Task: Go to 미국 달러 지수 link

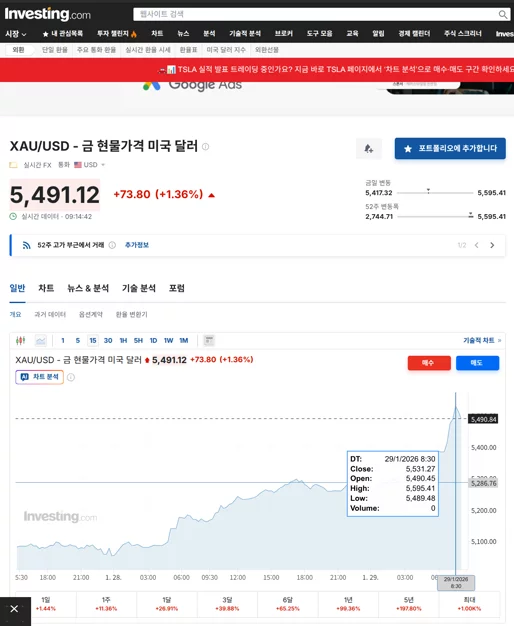Action: tap(226, 50)
